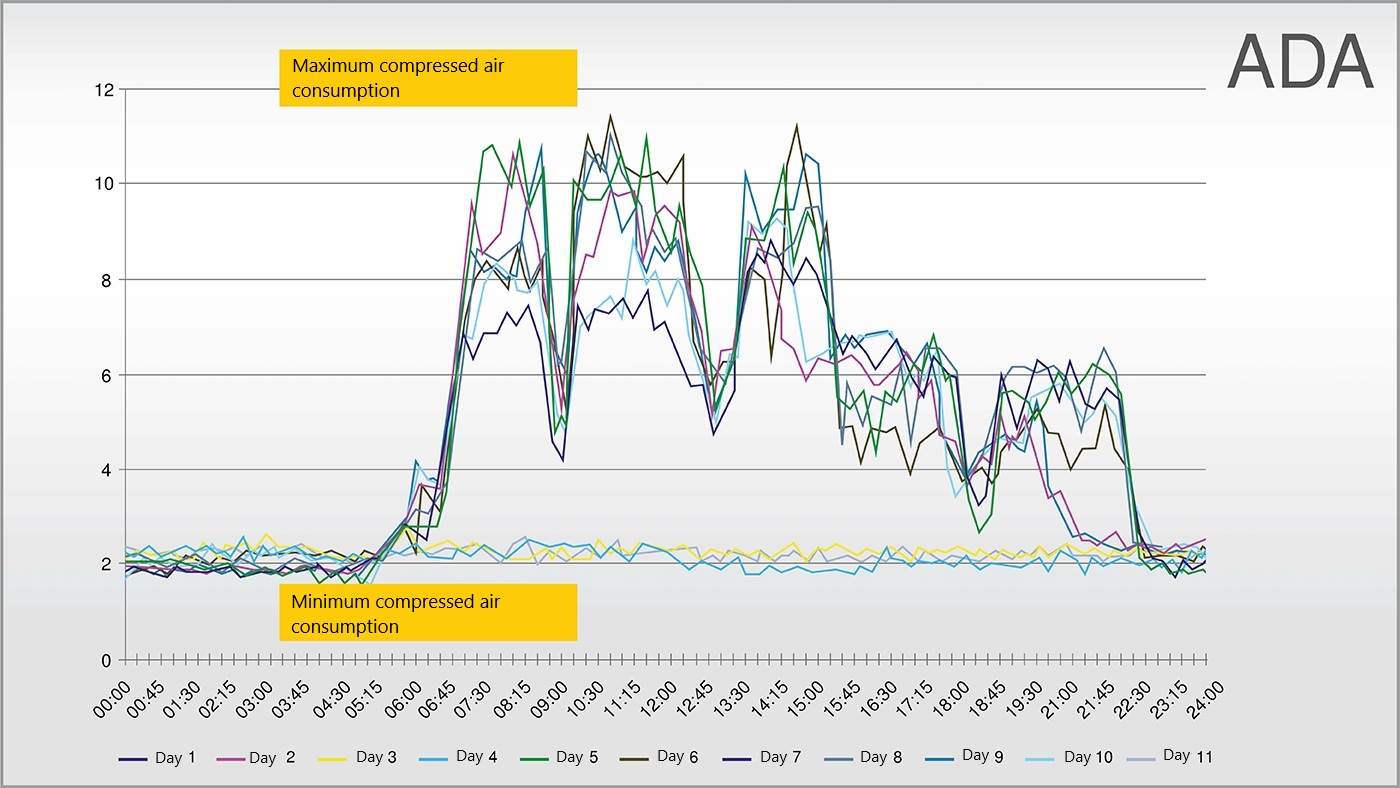Click the 0 value on vertical axis

(106, 660)
